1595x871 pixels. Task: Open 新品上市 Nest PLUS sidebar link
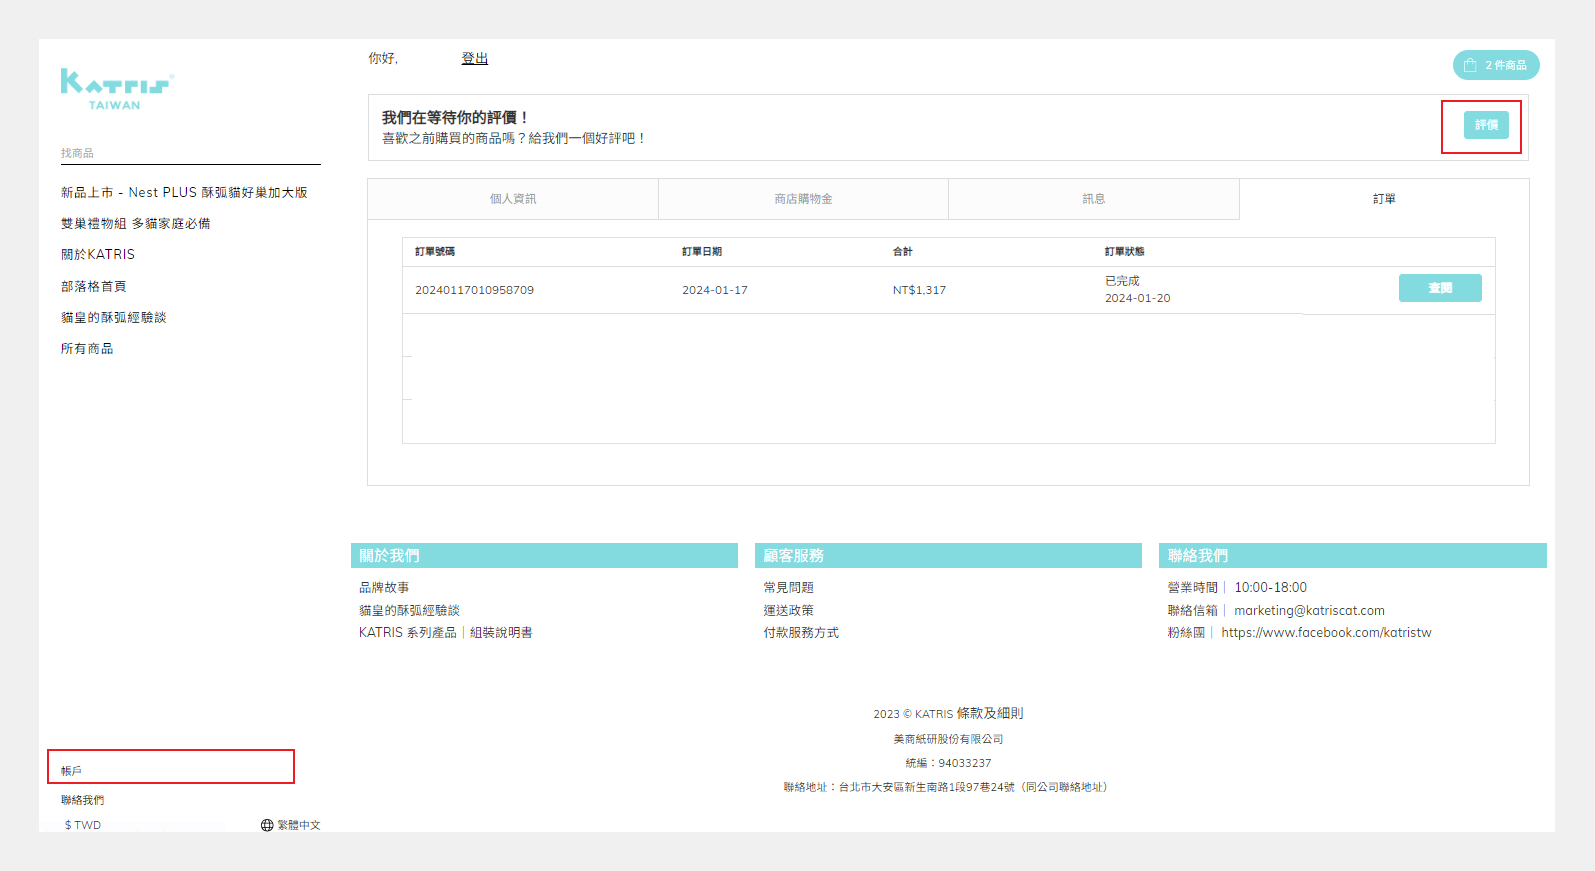click(x=184, y=192)
